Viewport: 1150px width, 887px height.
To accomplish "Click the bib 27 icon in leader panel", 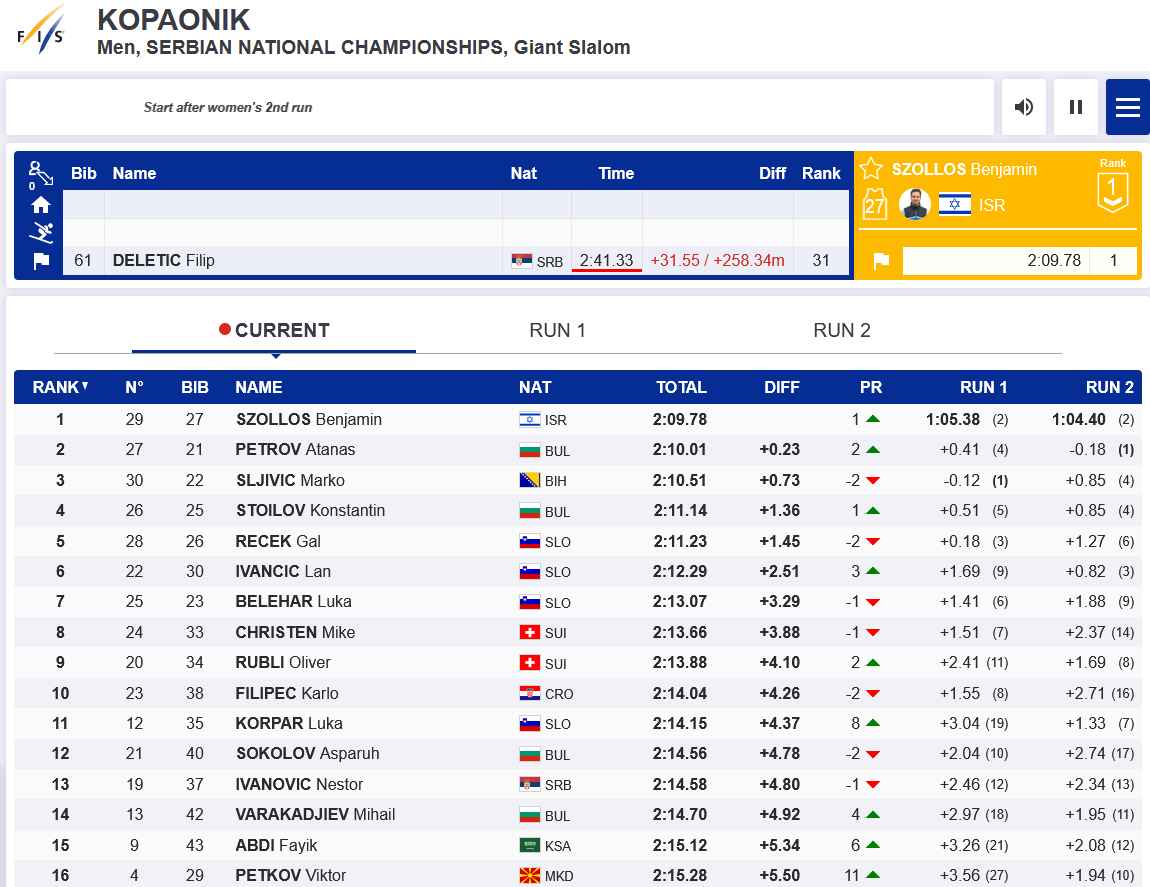I will point(874,205).
